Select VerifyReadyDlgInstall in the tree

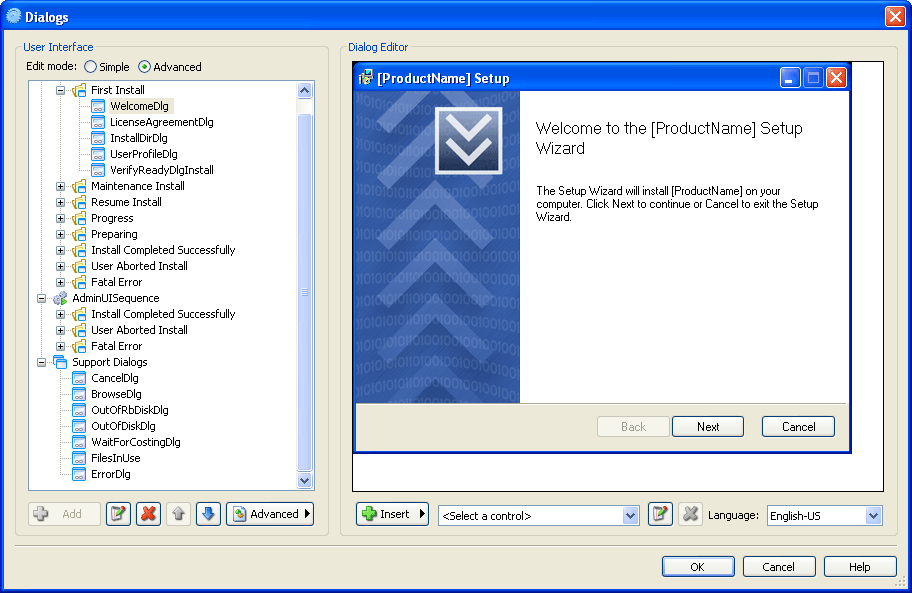[162, 170]
